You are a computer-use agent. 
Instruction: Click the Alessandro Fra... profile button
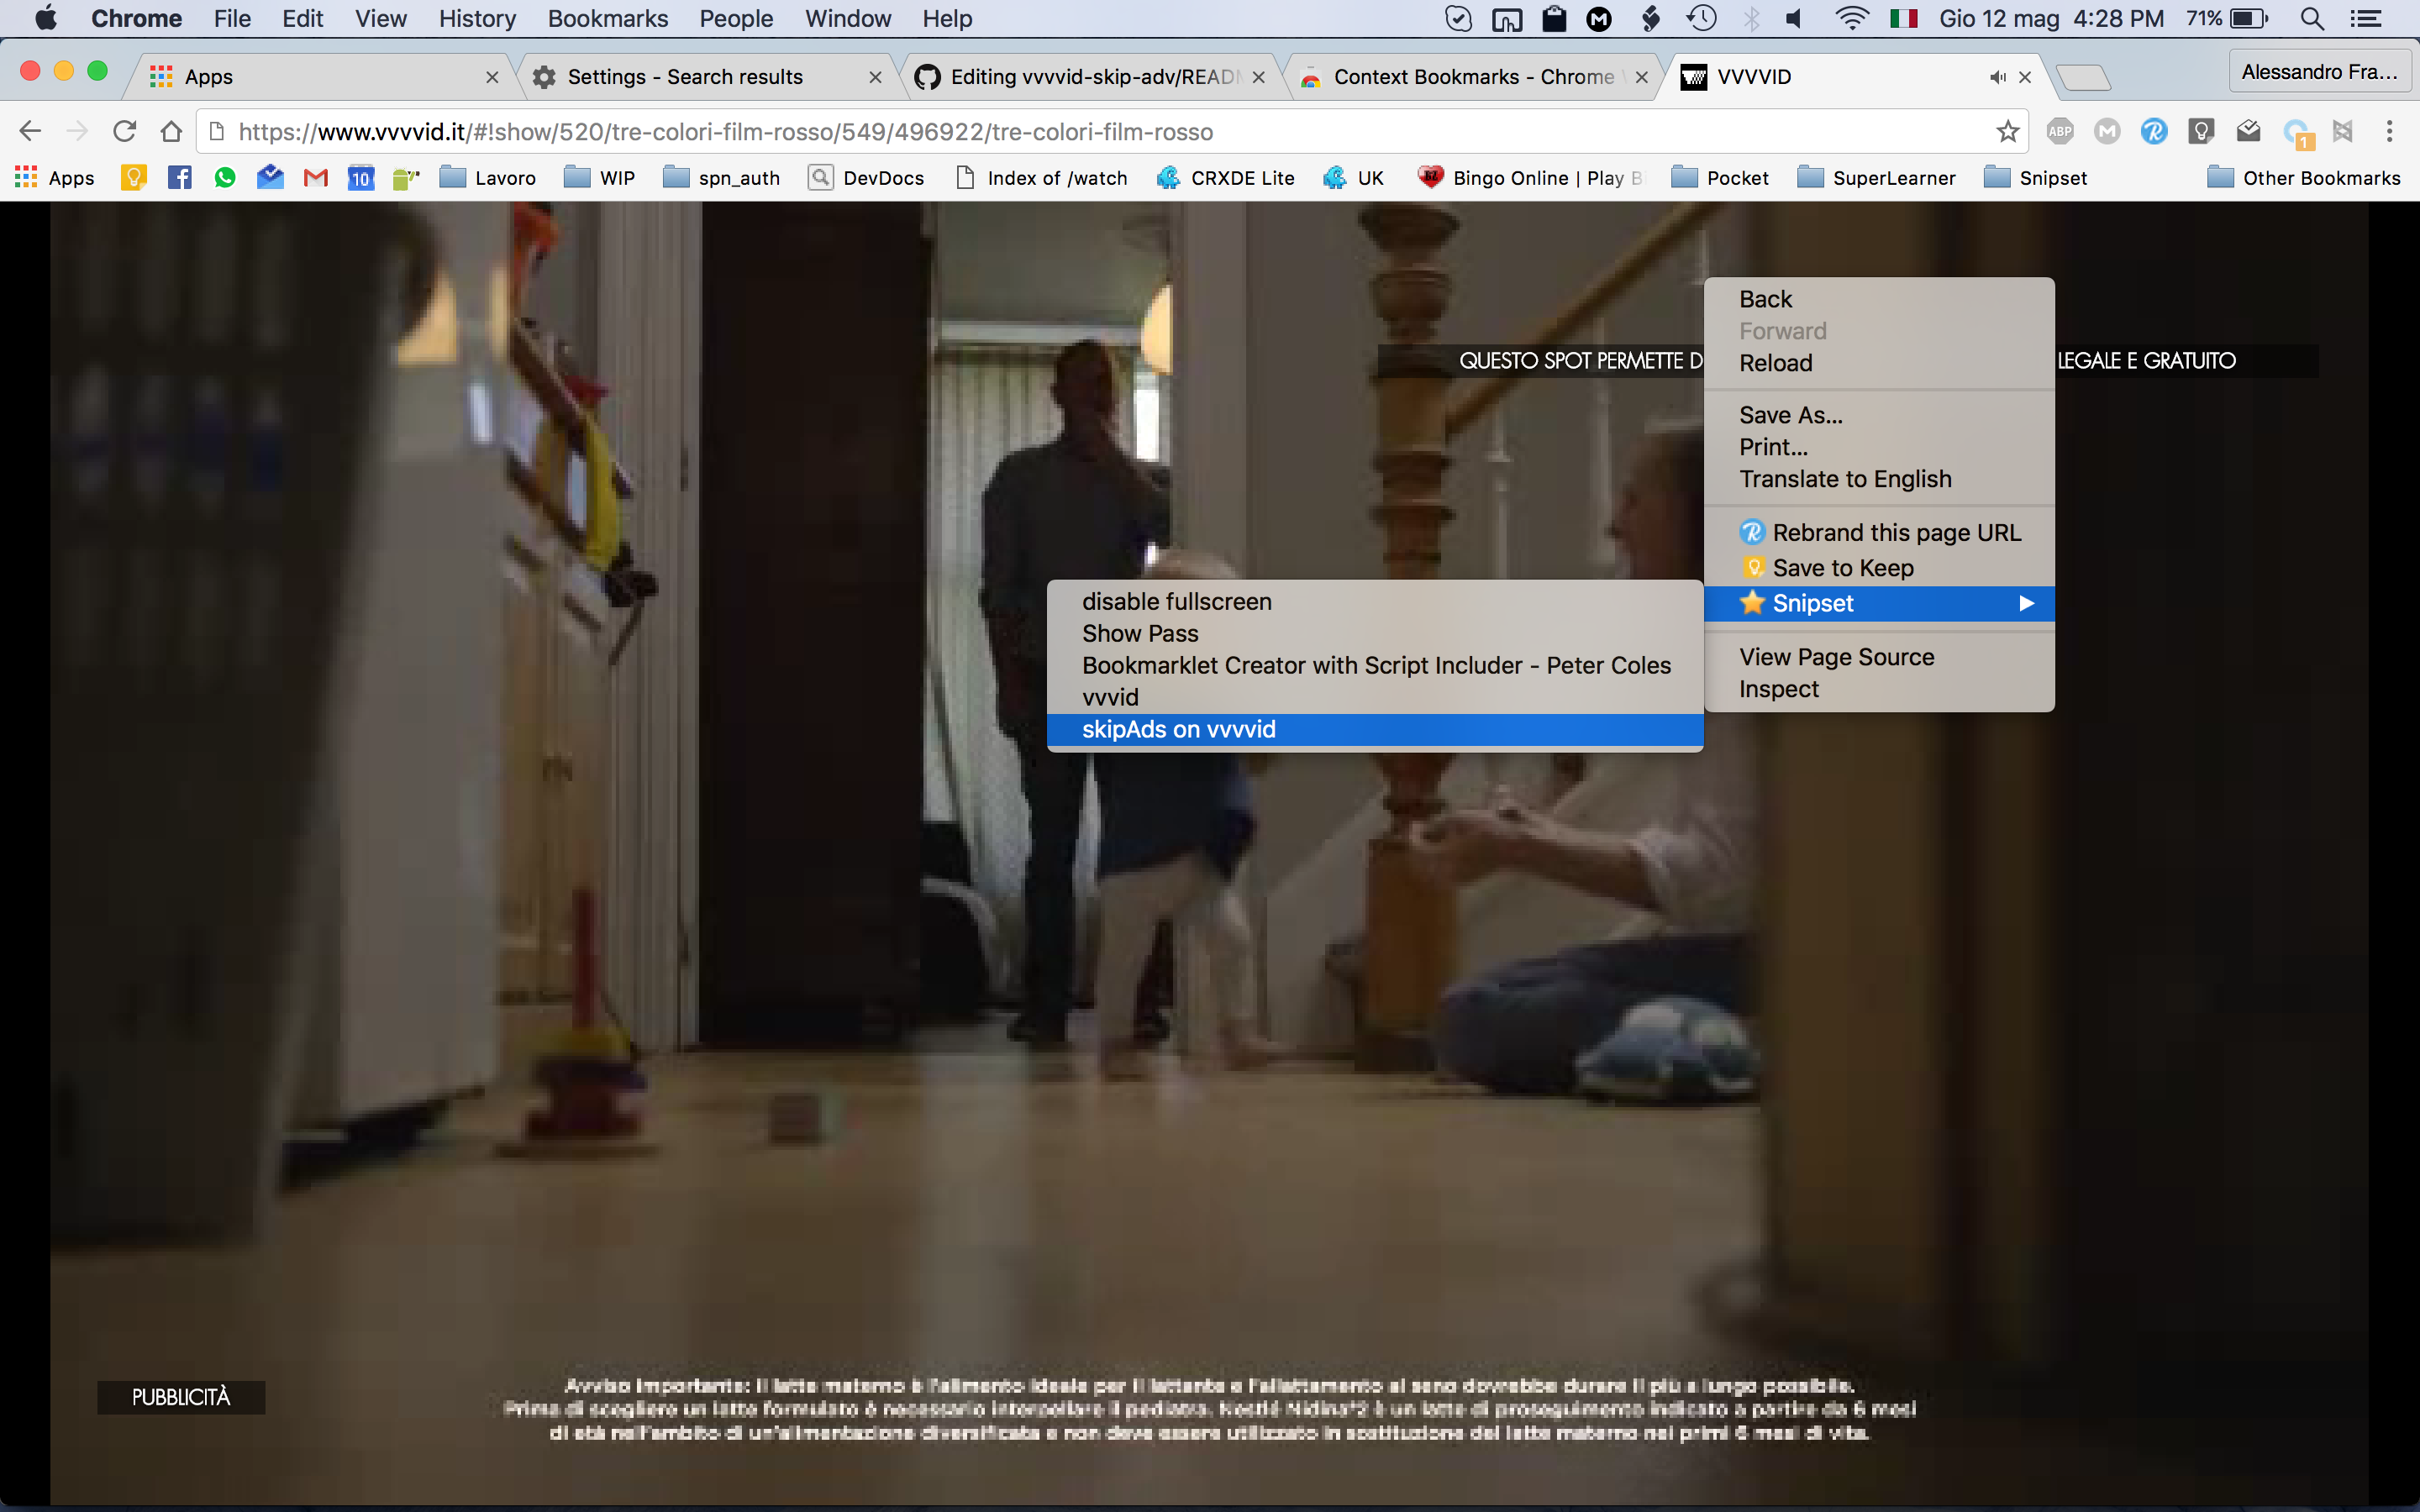[2318, 72]
